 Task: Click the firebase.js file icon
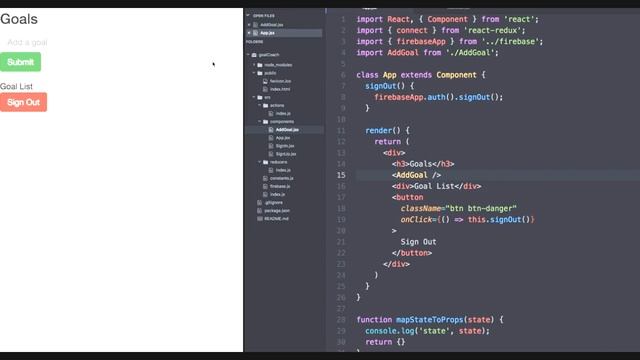(265, 186)
